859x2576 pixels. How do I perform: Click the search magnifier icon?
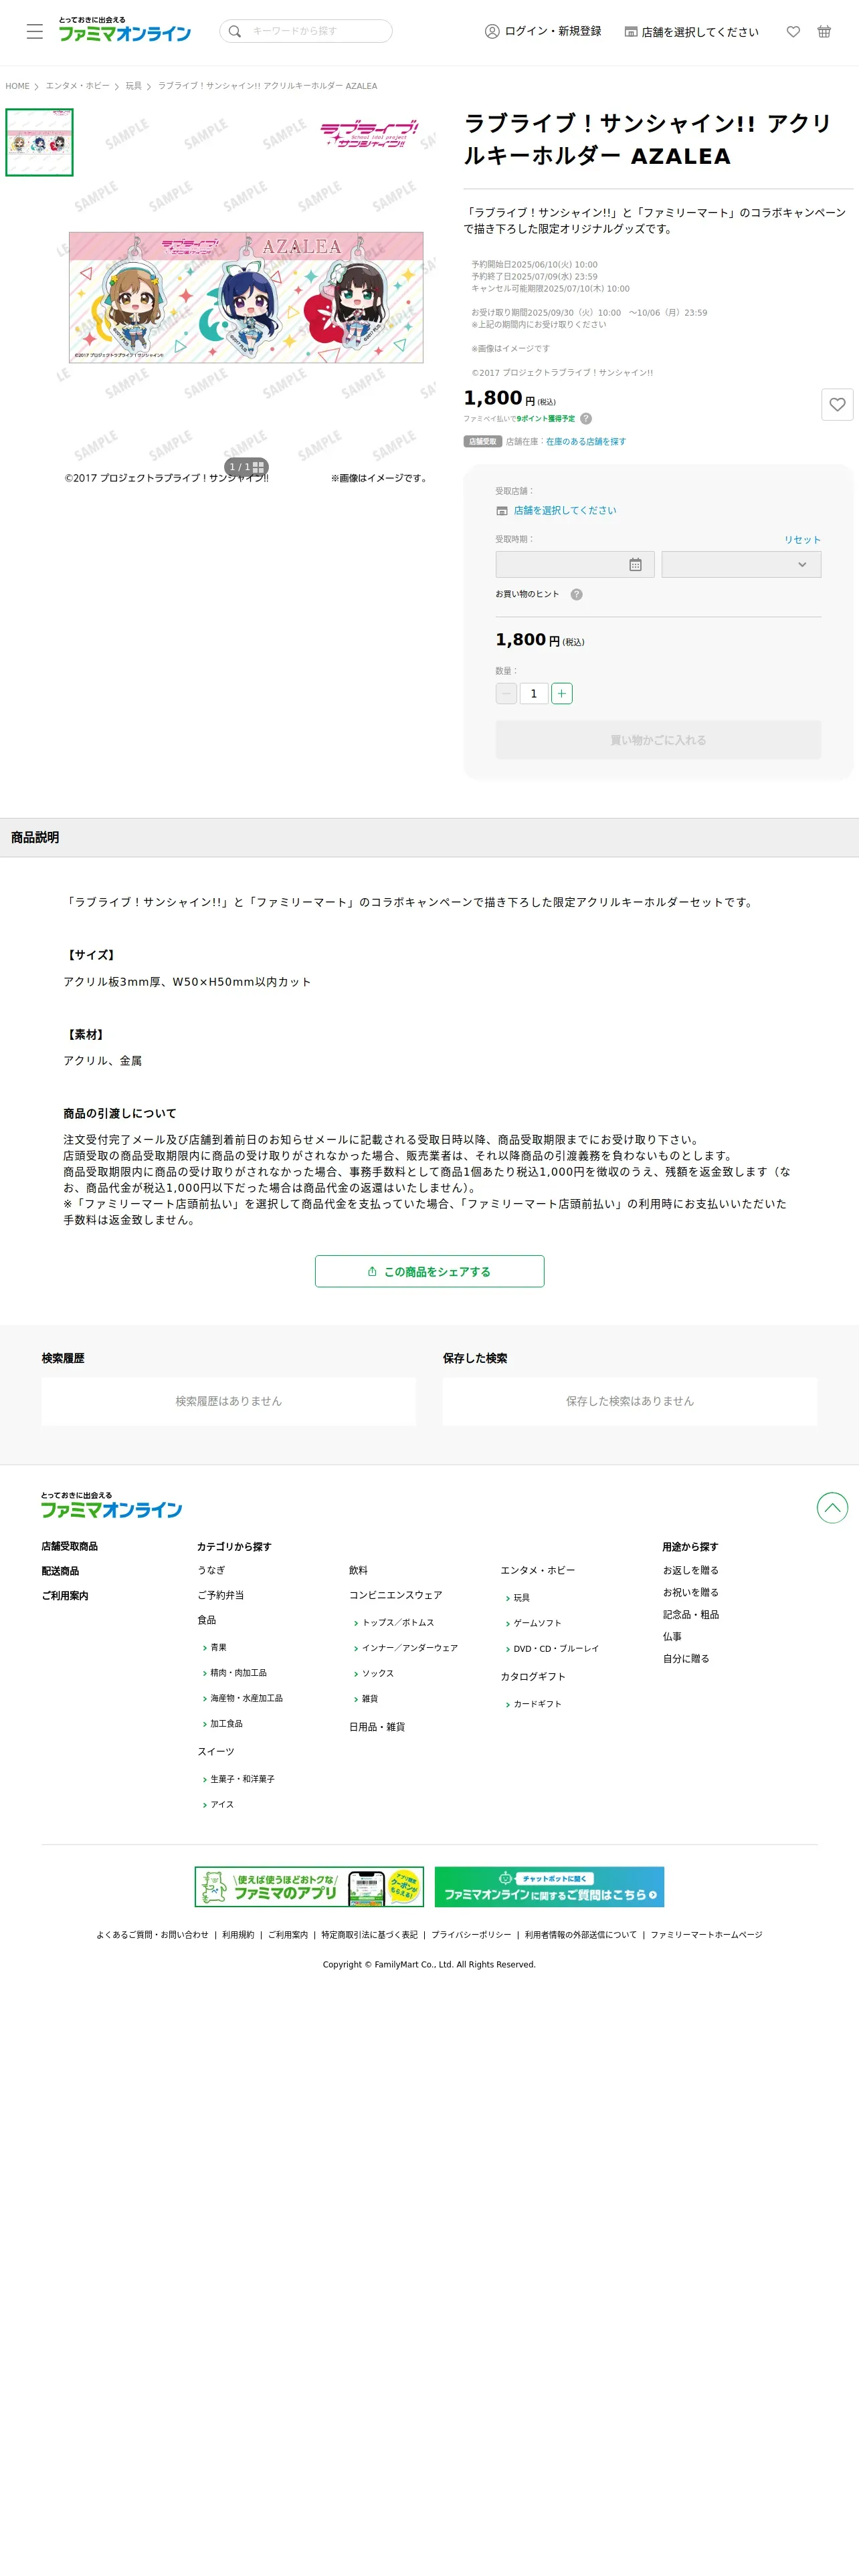click(x=235, y=31)
